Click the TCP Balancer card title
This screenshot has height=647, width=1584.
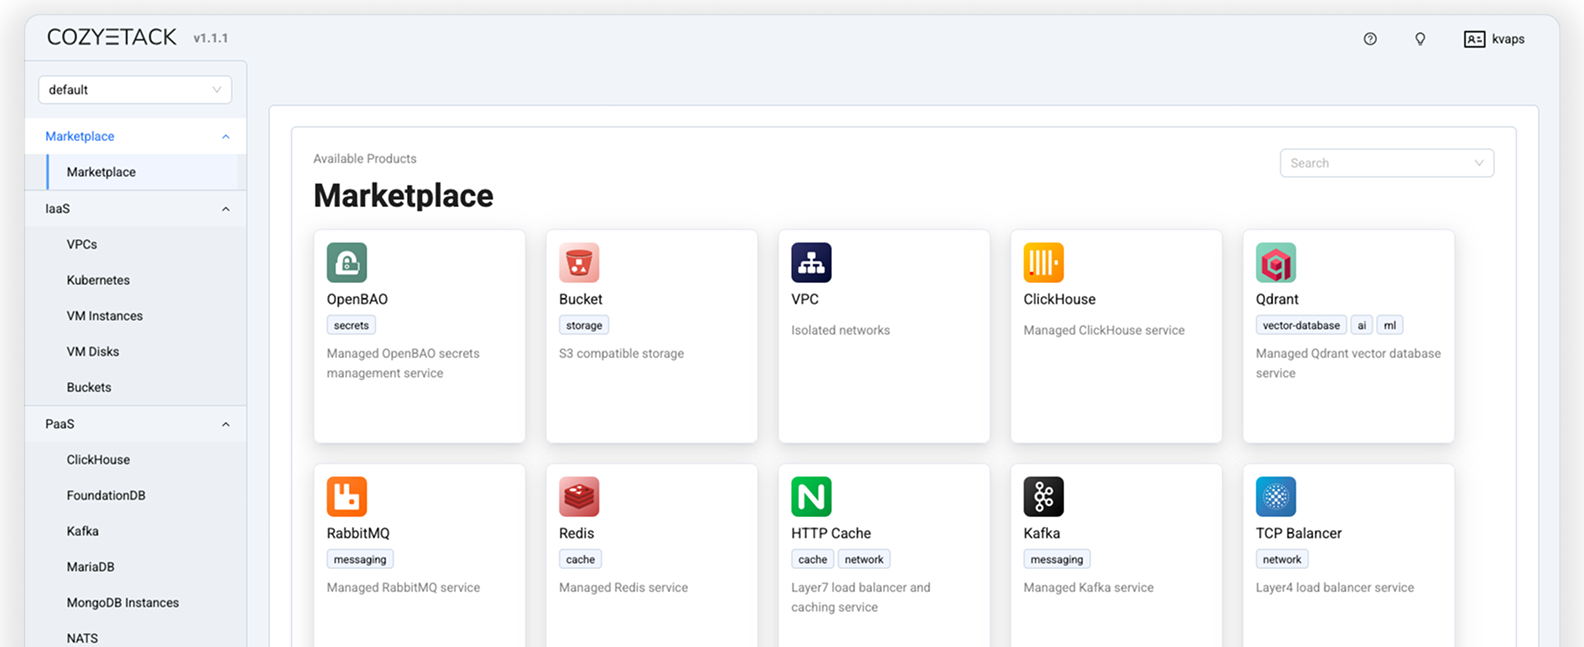click(1299, 533)
